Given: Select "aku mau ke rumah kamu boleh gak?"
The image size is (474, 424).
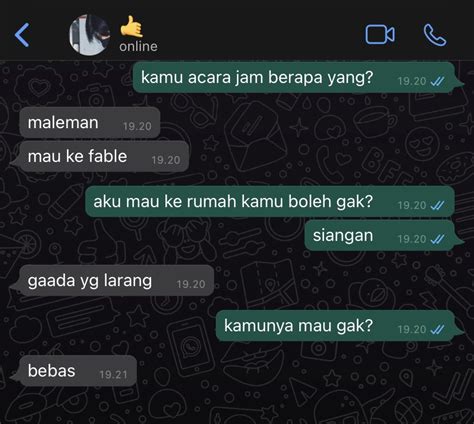Looking at the screenshot, I should click(270, 202).
